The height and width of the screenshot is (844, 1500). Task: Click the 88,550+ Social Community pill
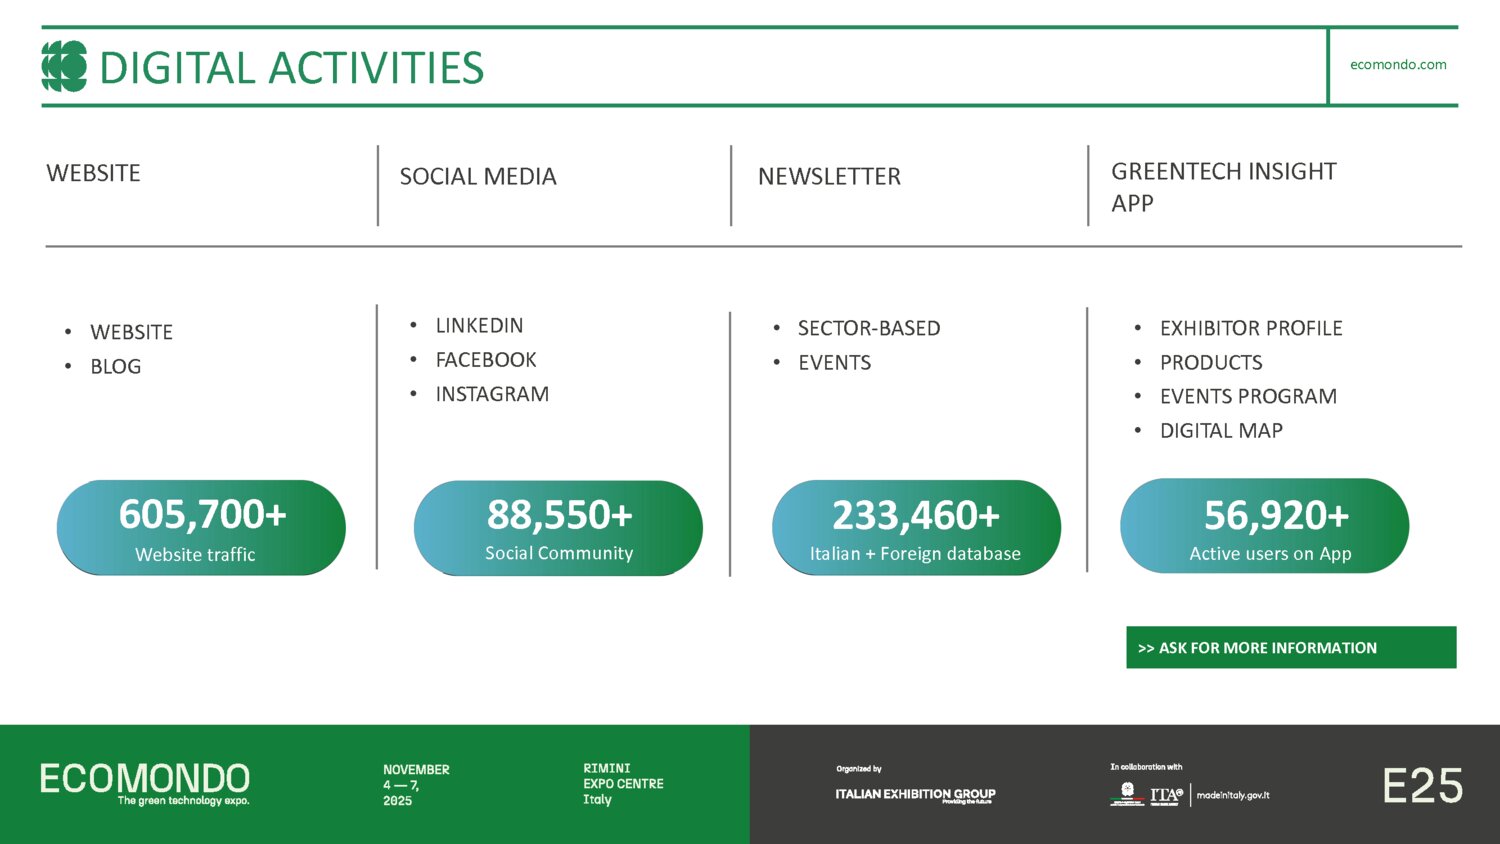[558, 528]
